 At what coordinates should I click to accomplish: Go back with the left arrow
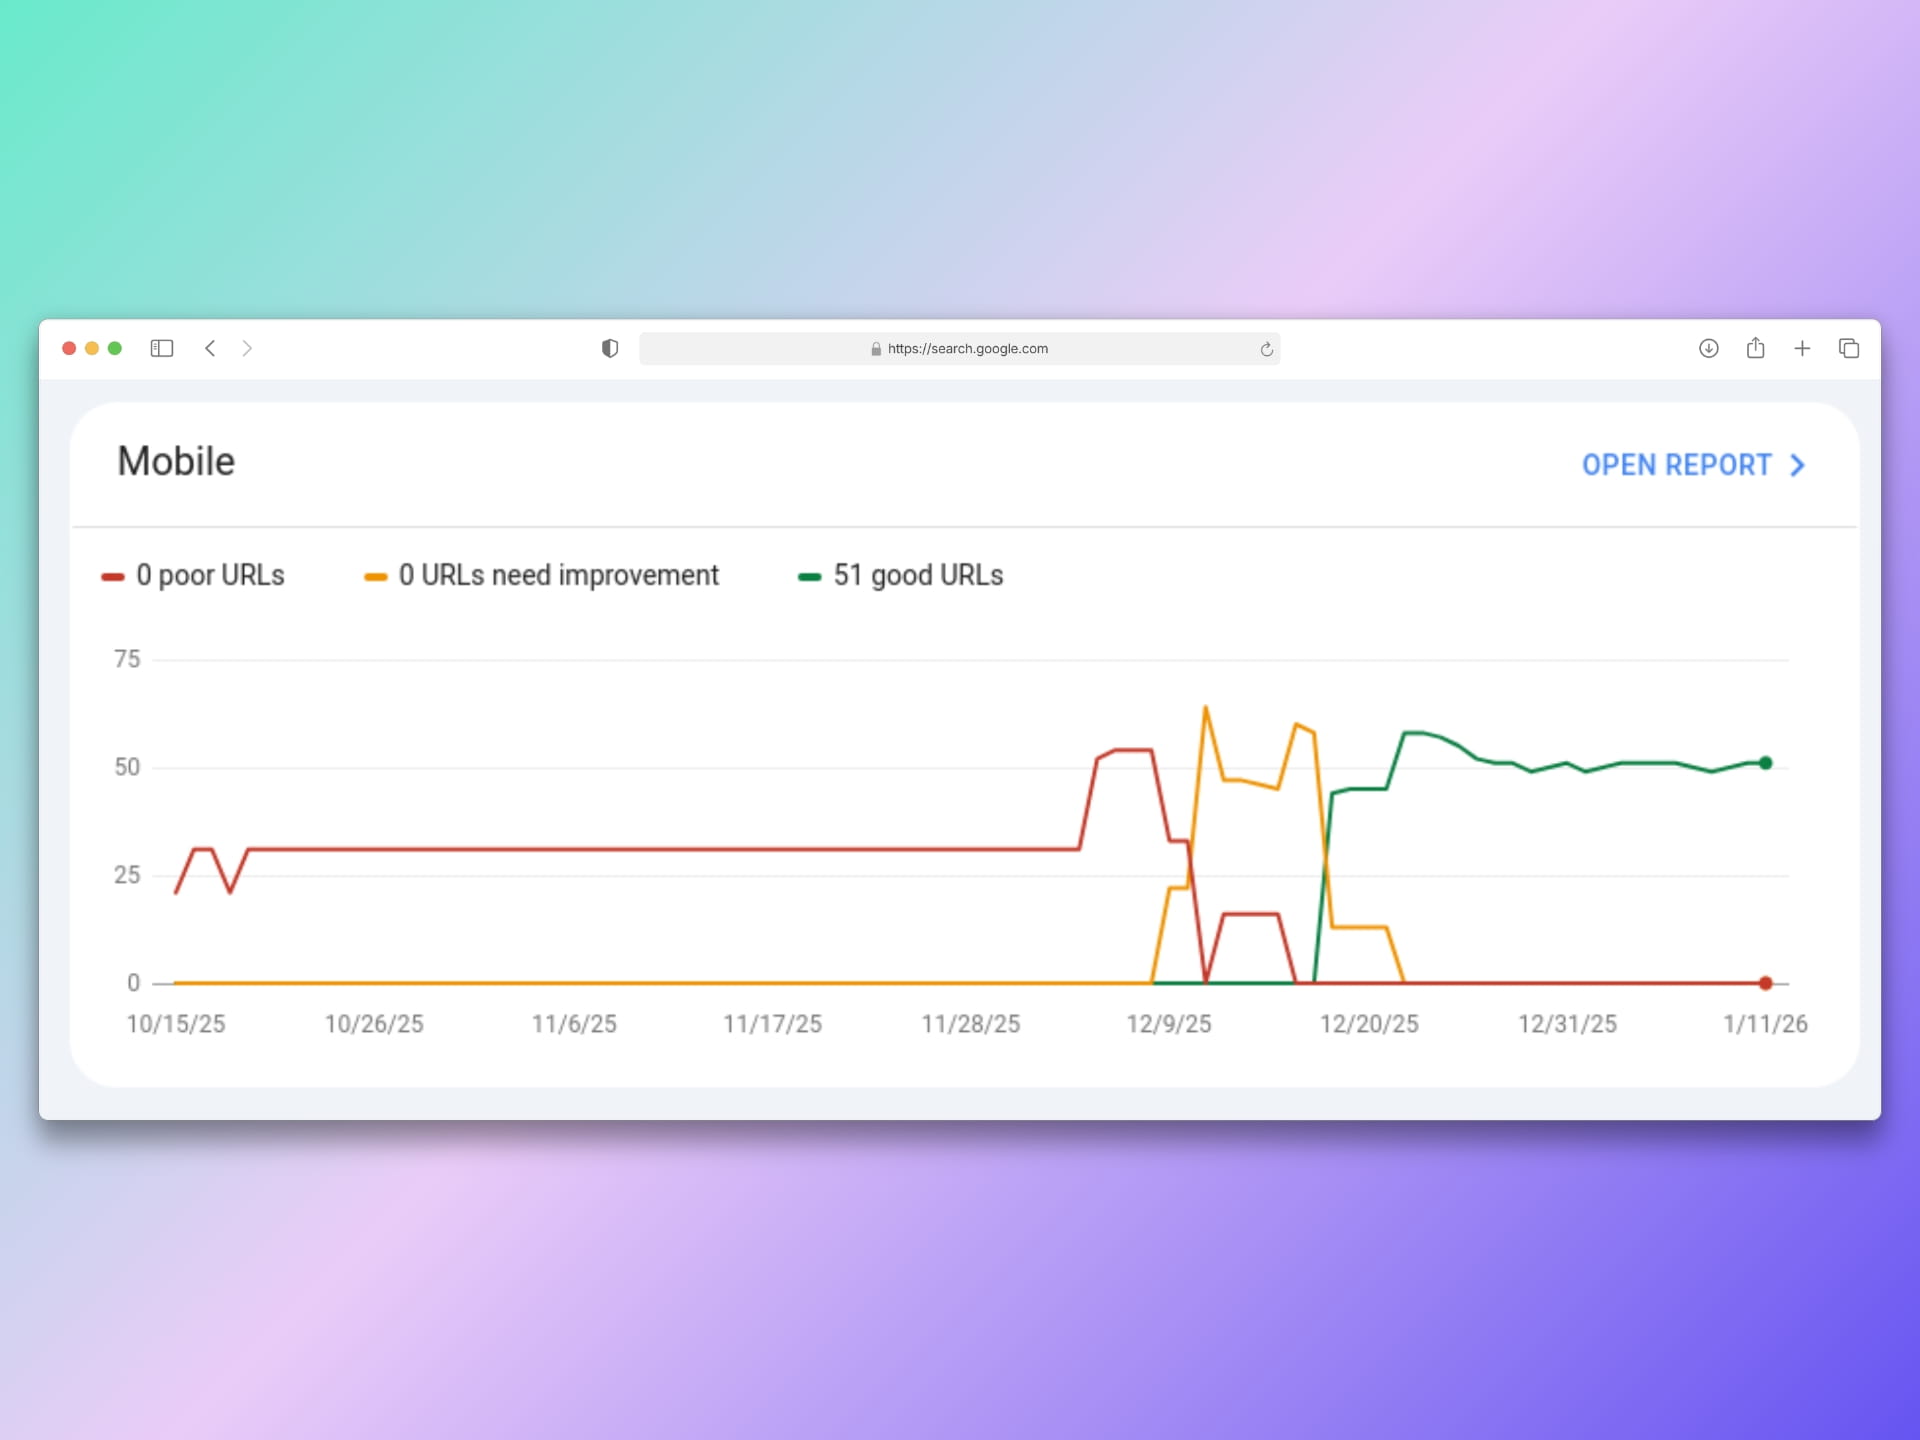pos(210,348)
